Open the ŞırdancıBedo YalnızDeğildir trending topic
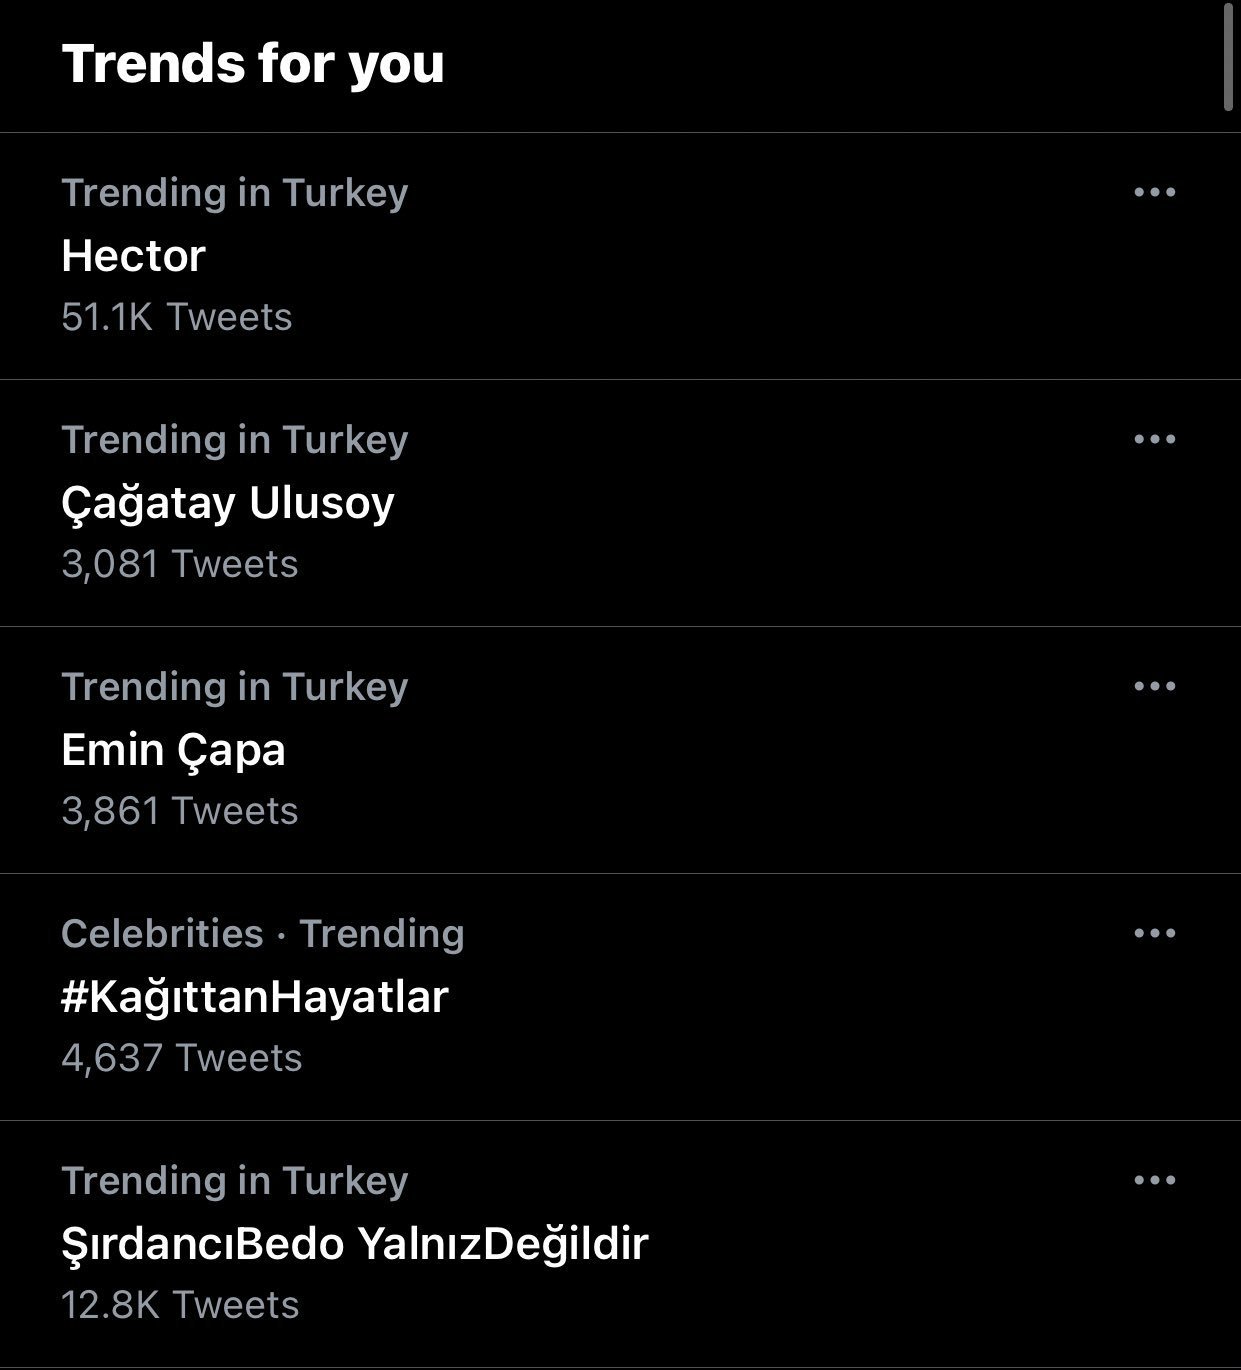 (355, 1244)
